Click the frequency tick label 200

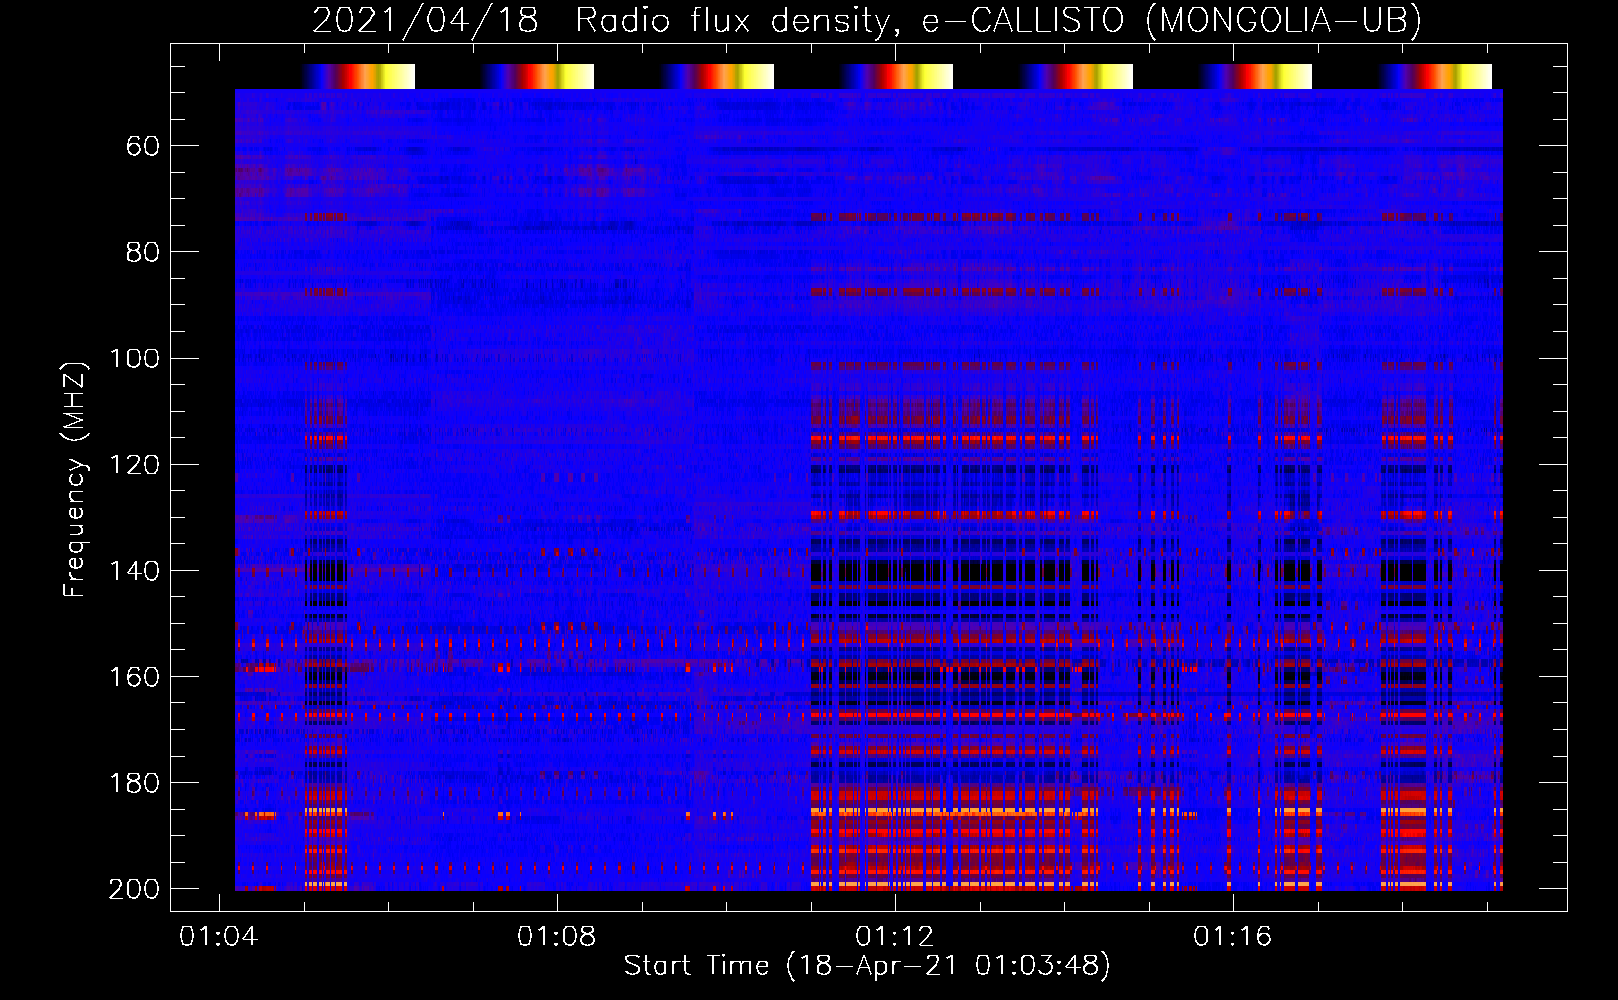(134, 889)
